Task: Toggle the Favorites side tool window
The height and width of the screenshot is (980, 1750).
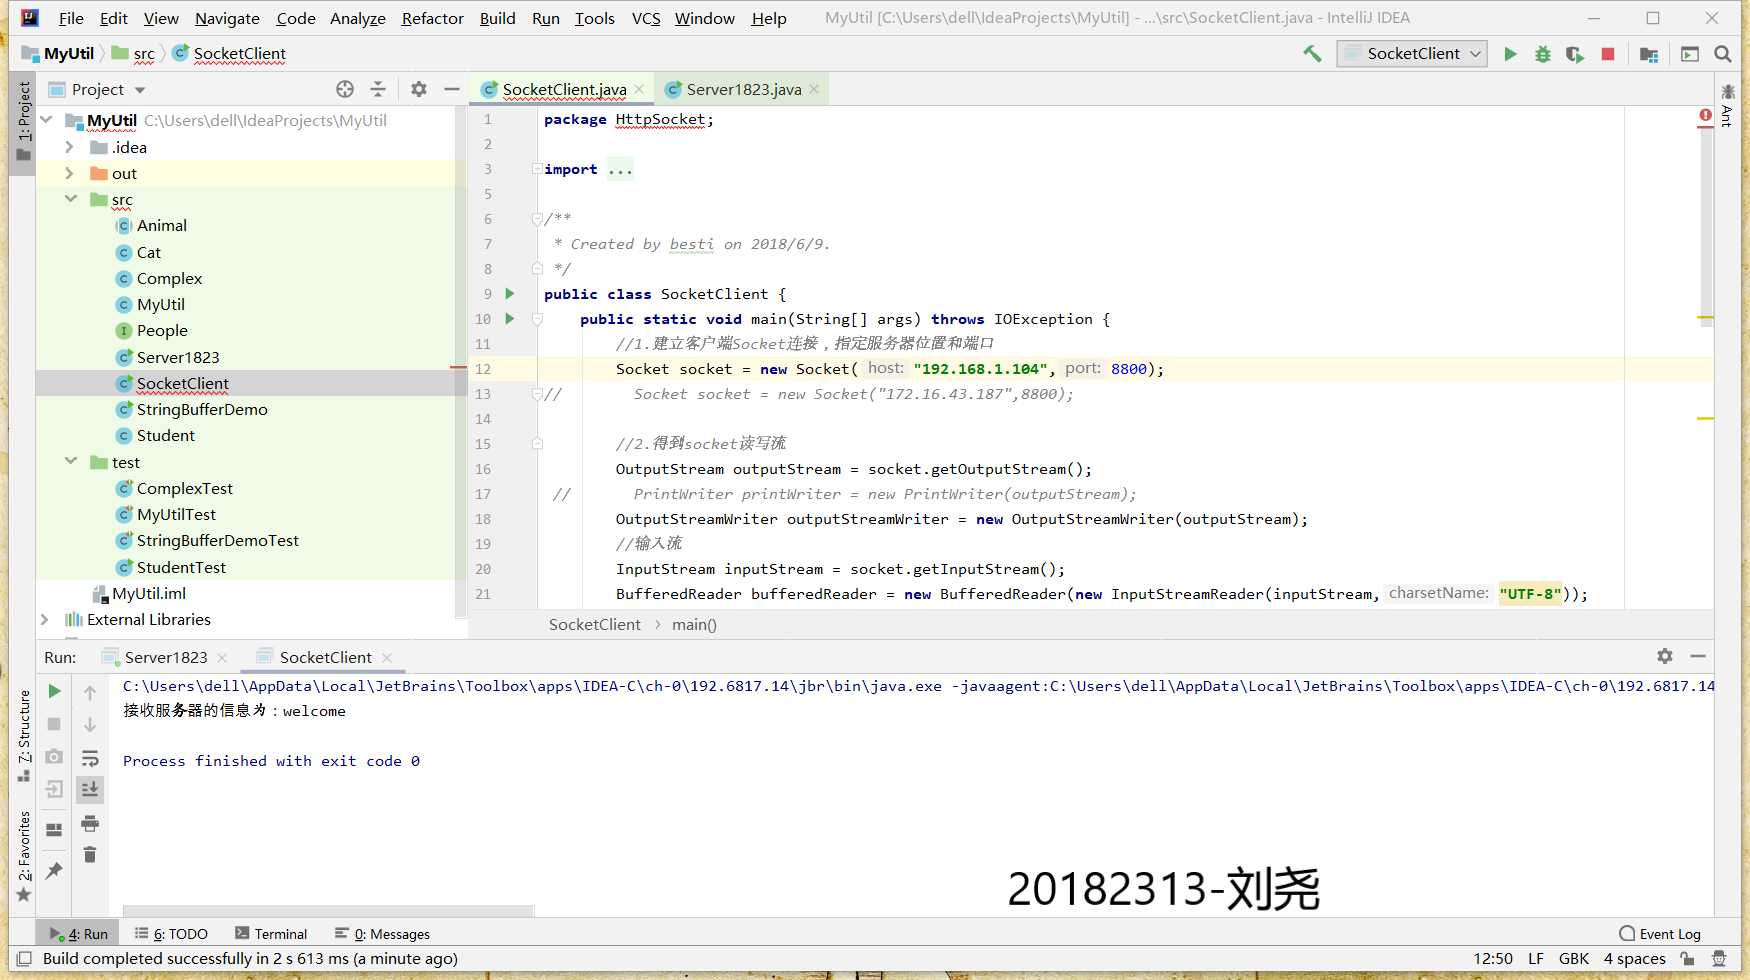Action: pos(24,857)
